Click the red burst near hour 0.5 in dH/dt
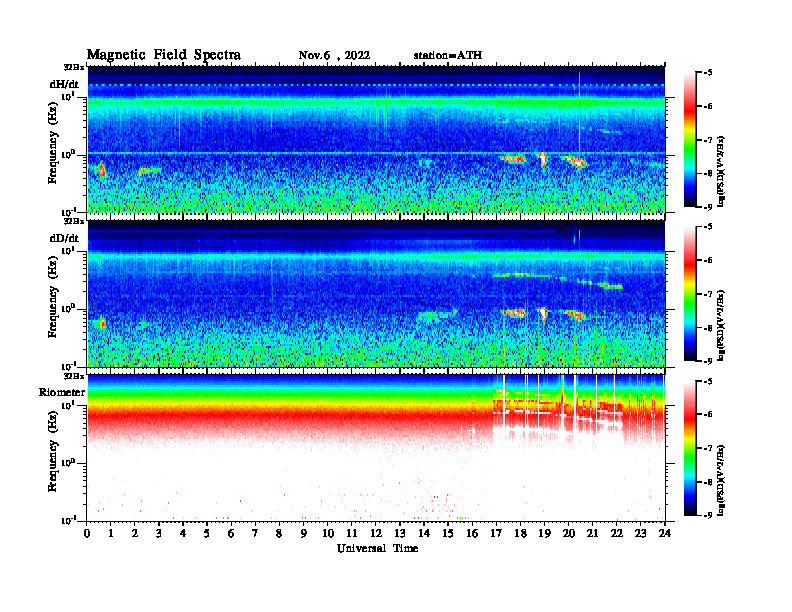The height and width of the screenshot is (612, 792). [x=102, y=170]
